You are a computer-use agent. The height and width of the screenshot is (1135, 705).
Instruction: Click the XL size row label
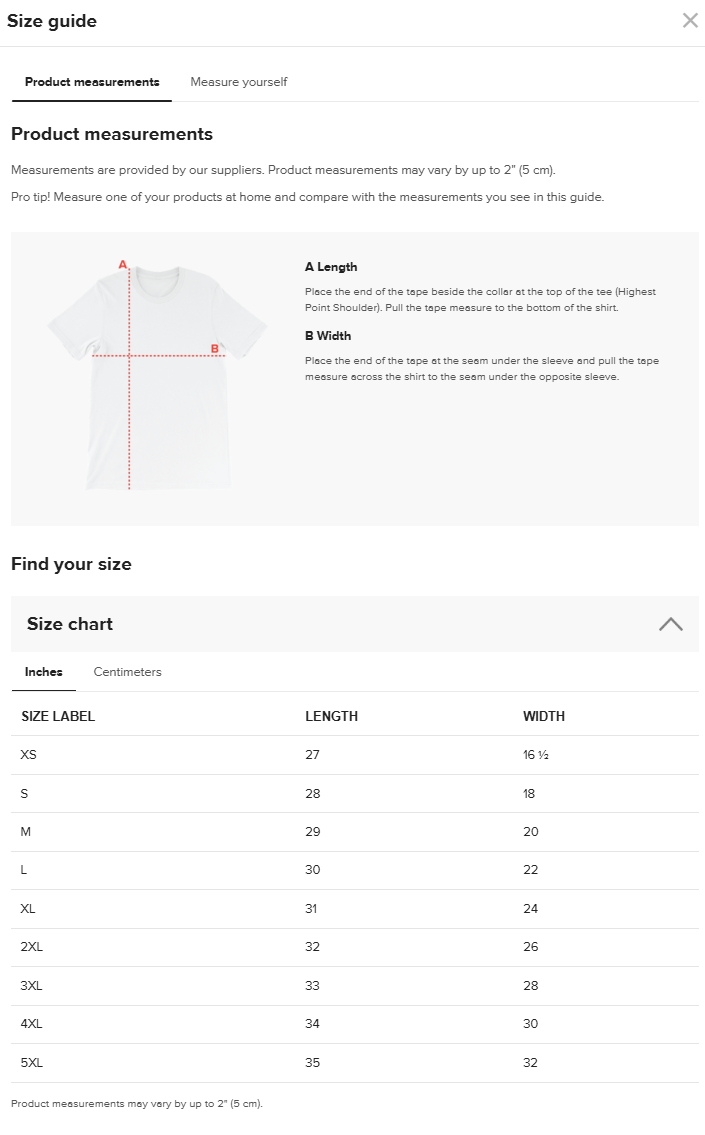(x=28, y=909)
